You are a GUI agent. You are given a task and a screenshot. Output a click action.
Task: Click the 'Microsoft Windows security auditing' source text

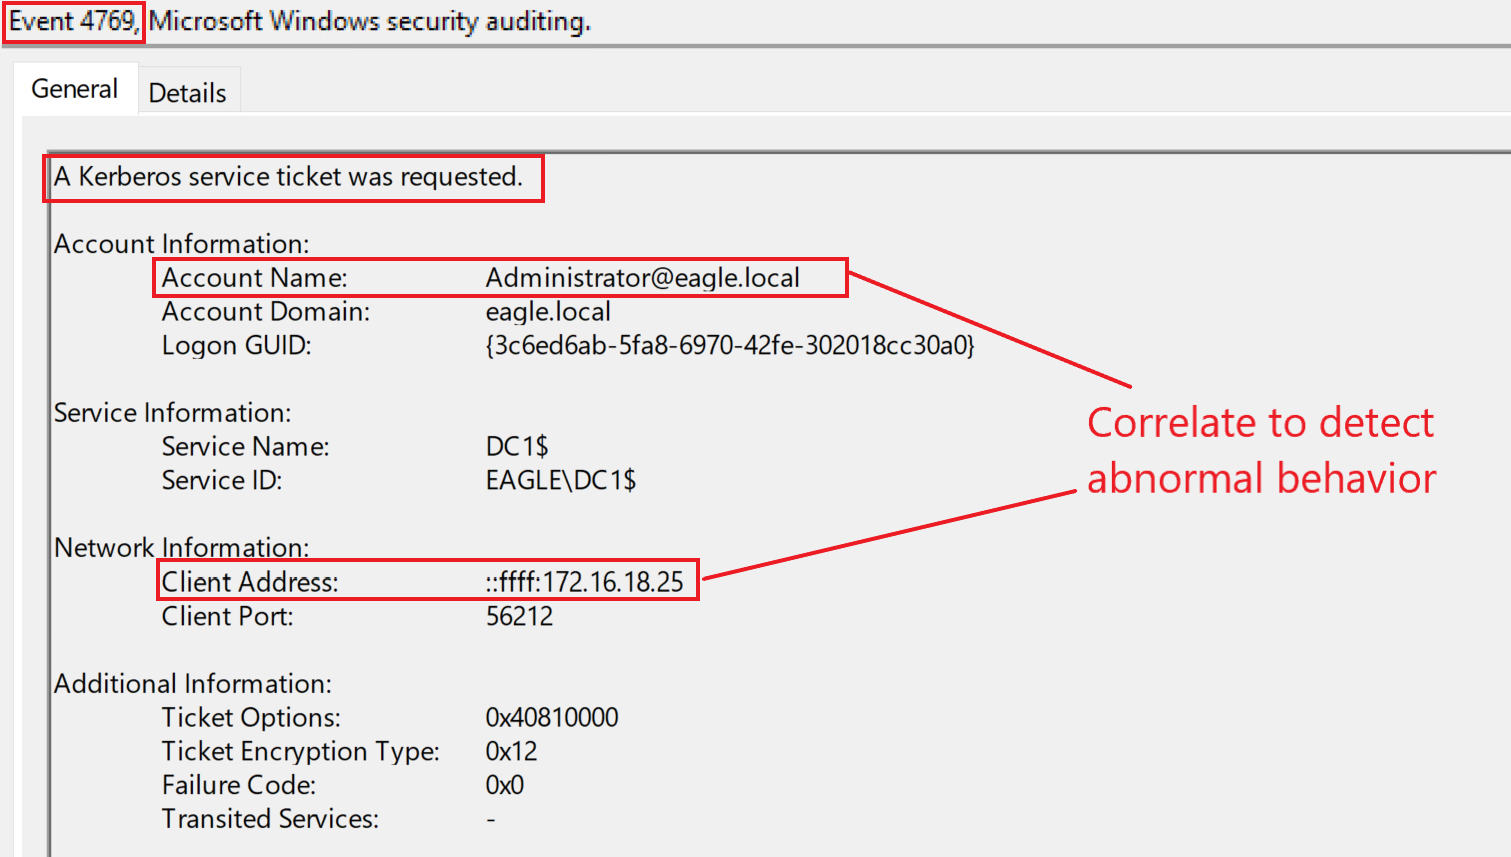click(x=369, y=21)
